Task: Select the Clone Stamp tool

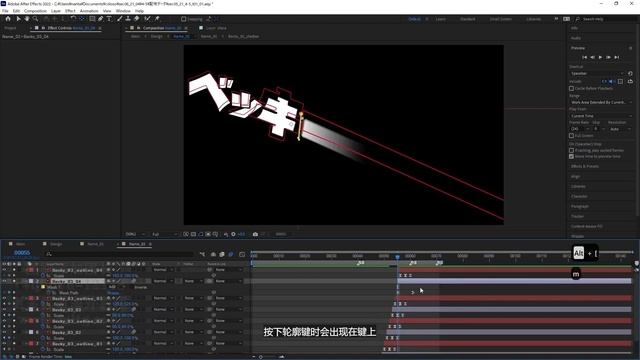Action: [128, 19]
